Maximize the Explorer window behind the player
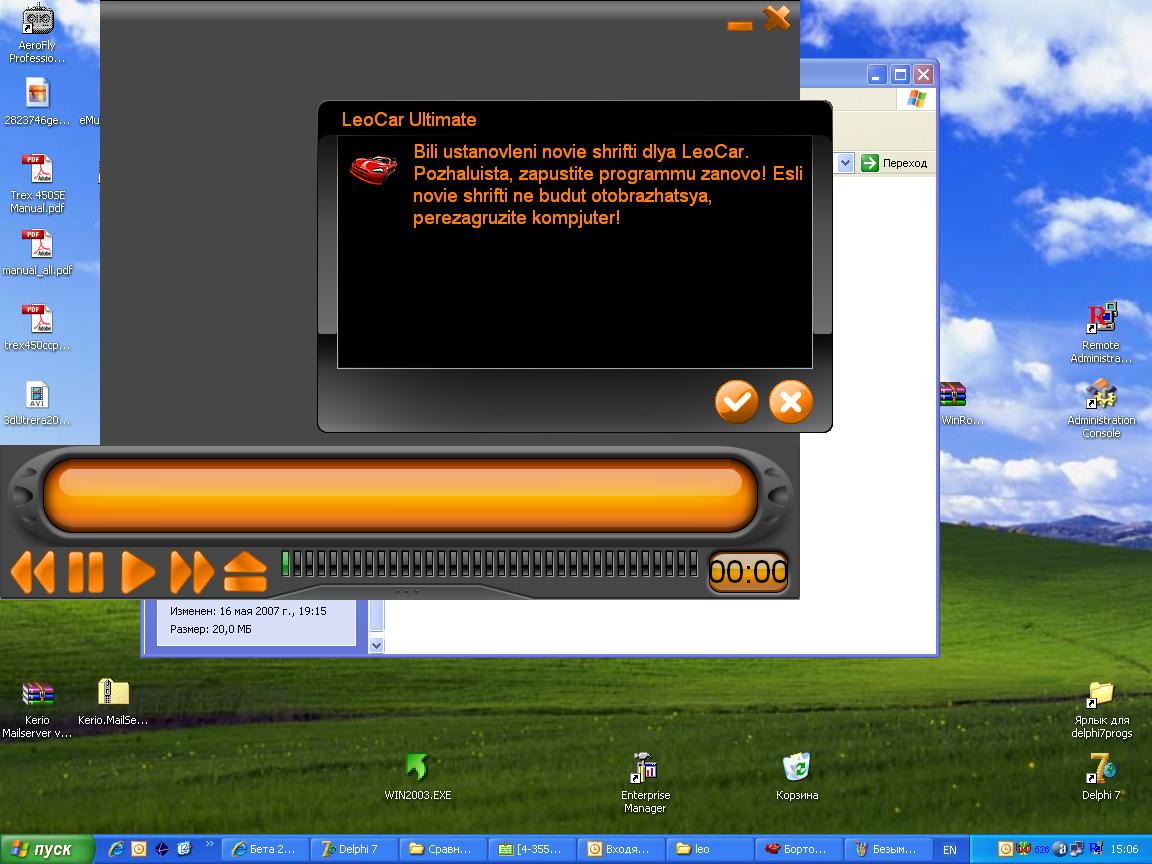 coord(900,74)
